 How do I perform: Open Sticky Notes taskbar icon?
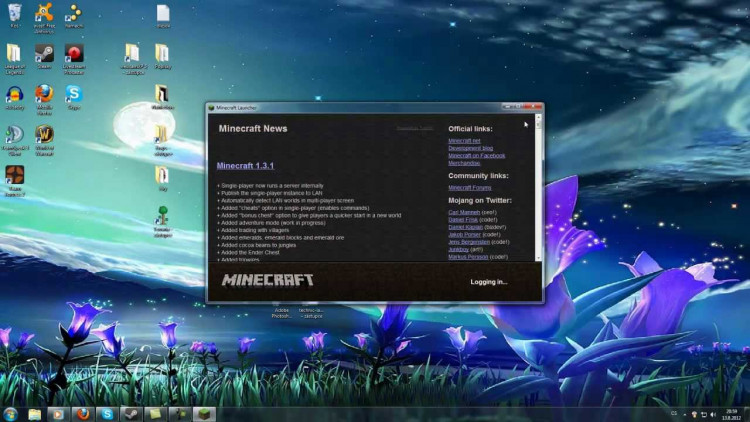click(x=155, y=414)
